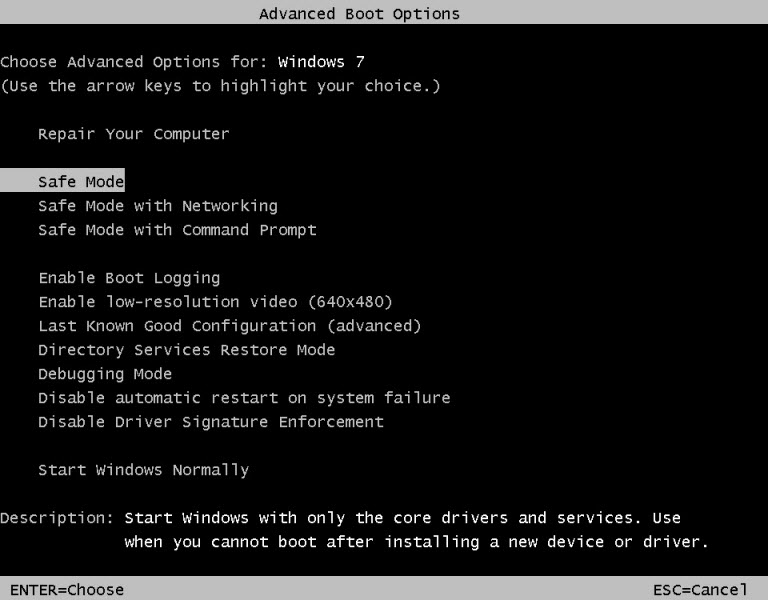Select Last Known Good Configuration (advanced)

(230, 326)
